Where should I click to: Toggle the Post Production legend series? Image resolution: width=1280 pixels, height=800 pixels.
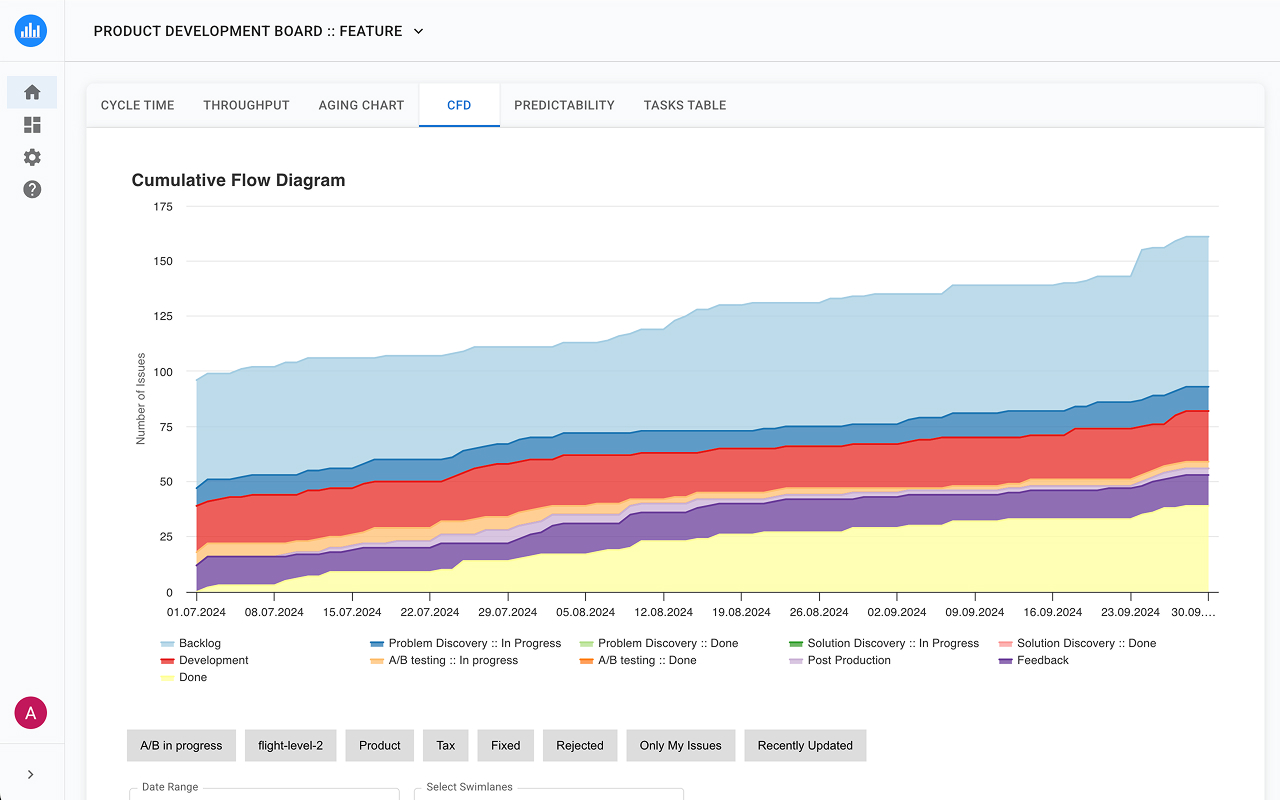pos(840,660)
